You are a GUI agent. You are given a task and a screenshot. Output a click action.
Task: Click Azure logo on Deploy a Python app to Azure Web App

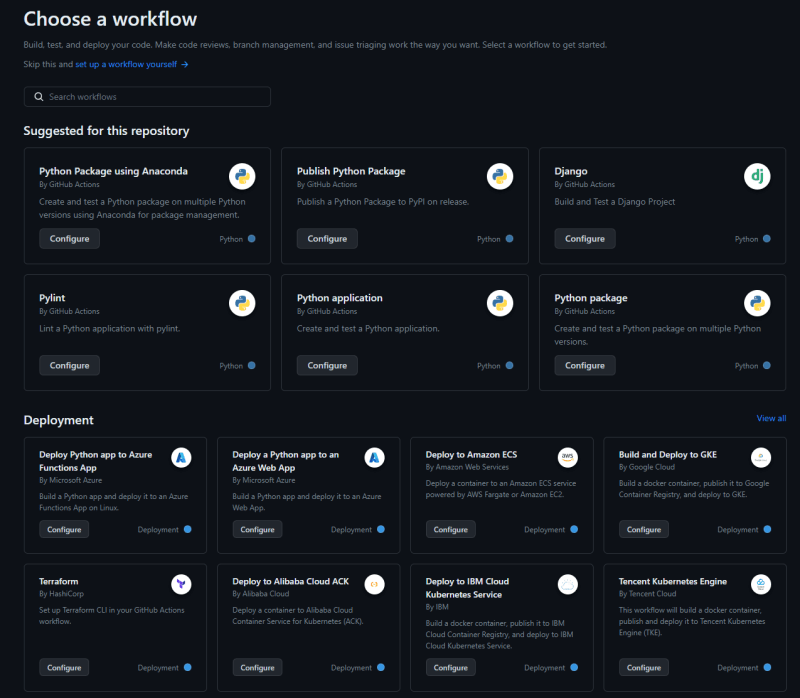(x=374, y=458)
